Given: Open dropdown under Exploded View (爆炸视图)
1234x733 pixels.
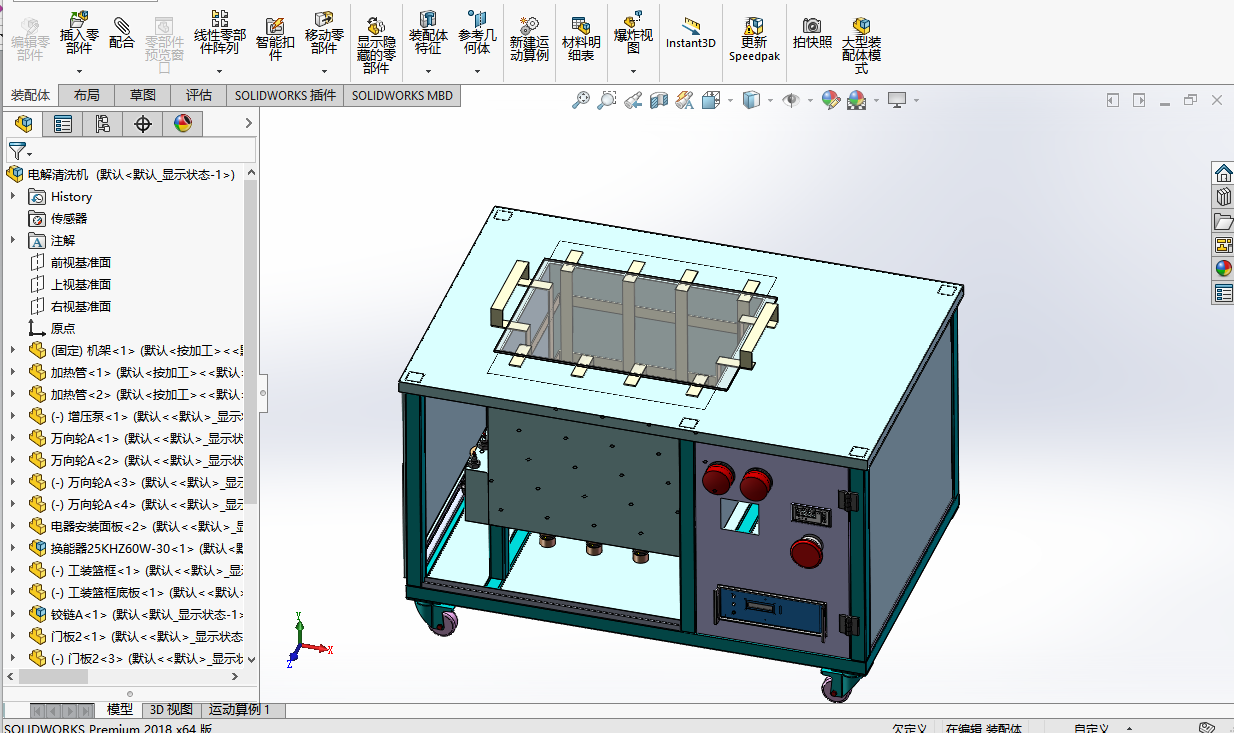Looking at the screenshot, I should [633, 71].
